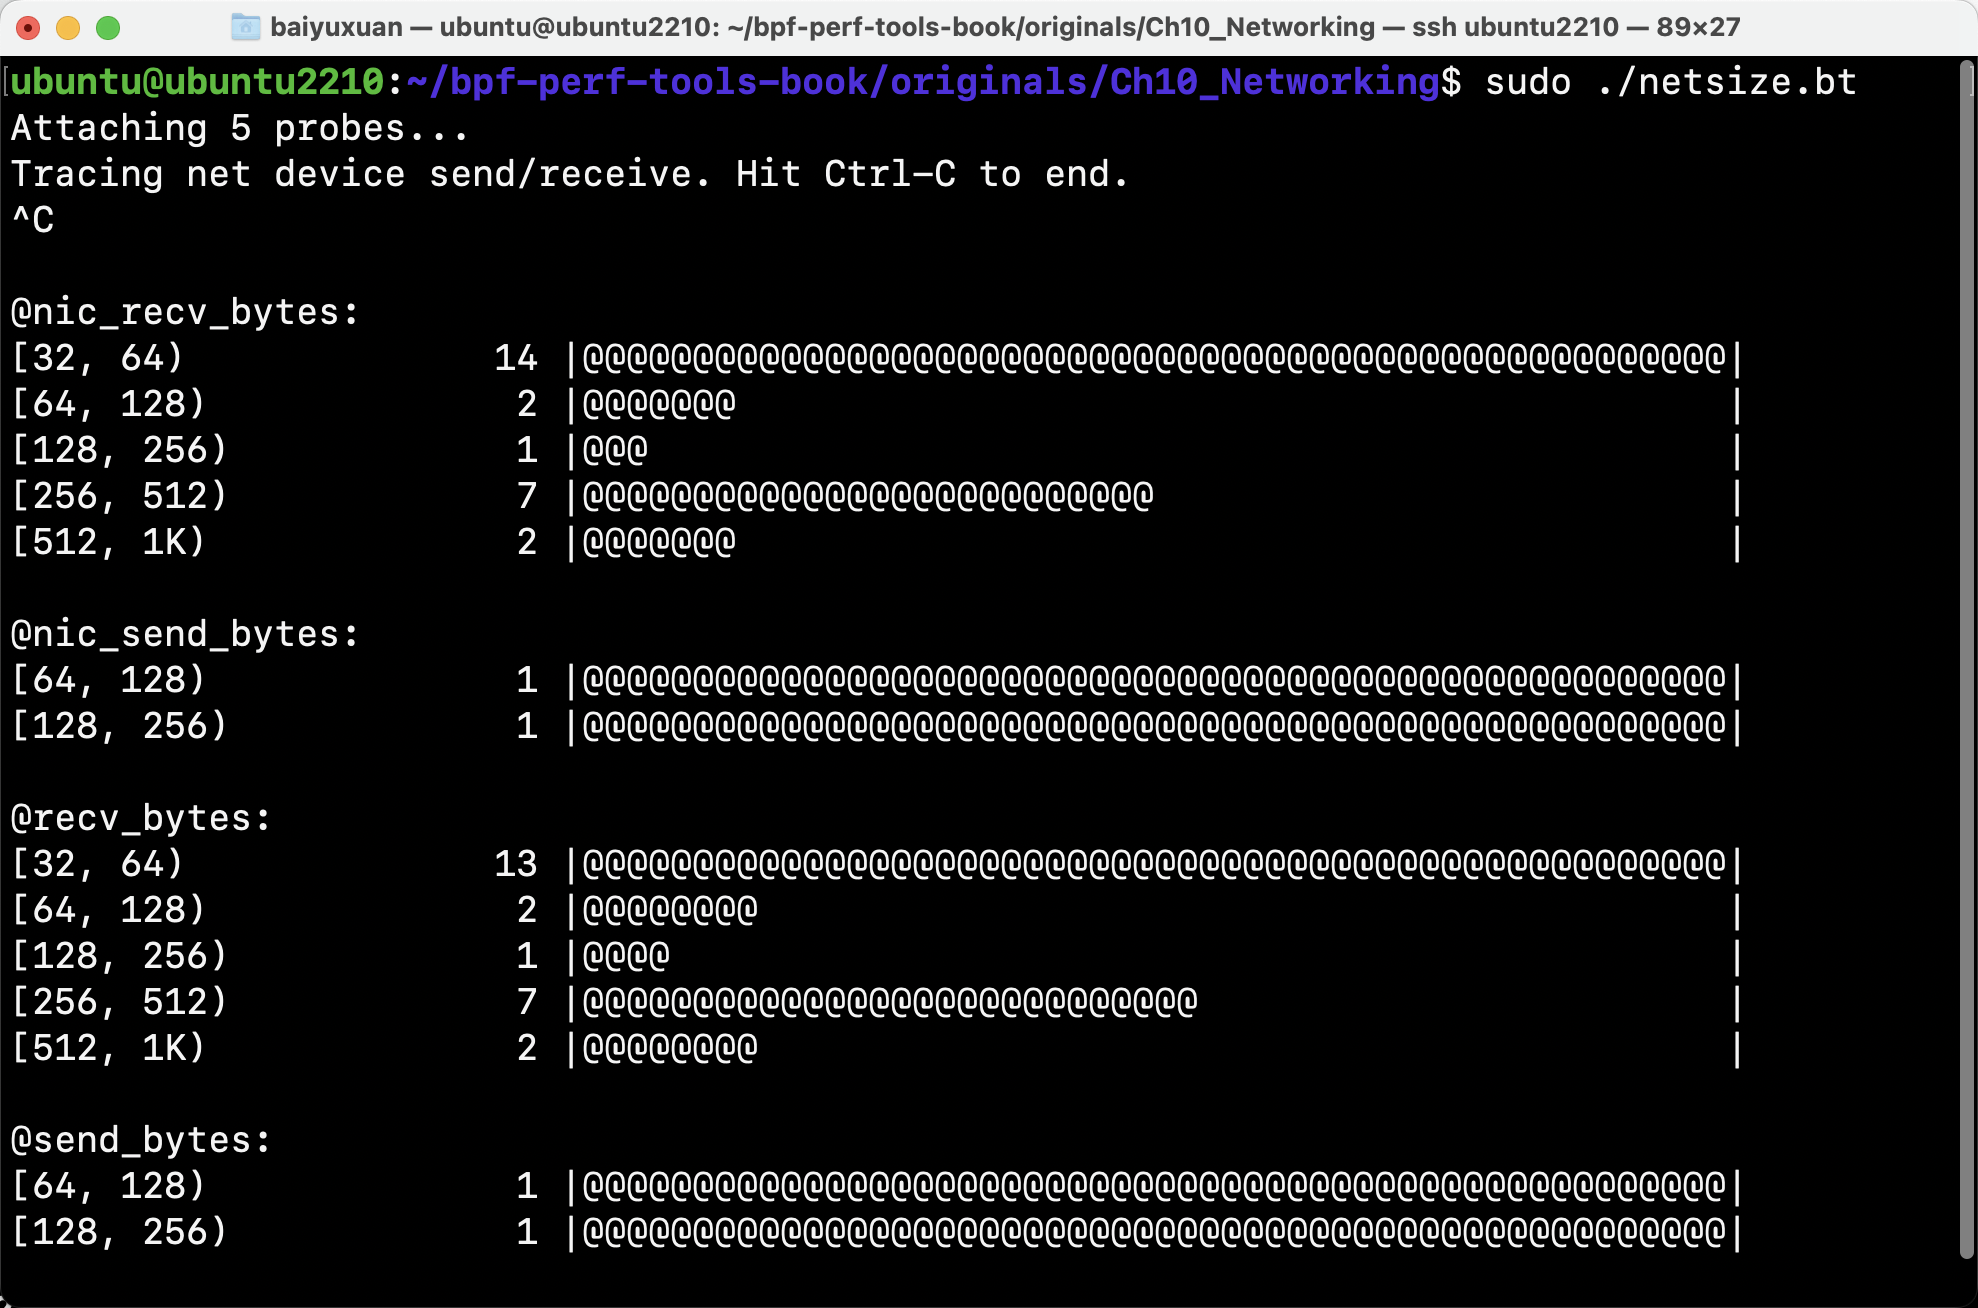Click the yellow minimize window button
1978x1308 pixels.
(68, 28)
